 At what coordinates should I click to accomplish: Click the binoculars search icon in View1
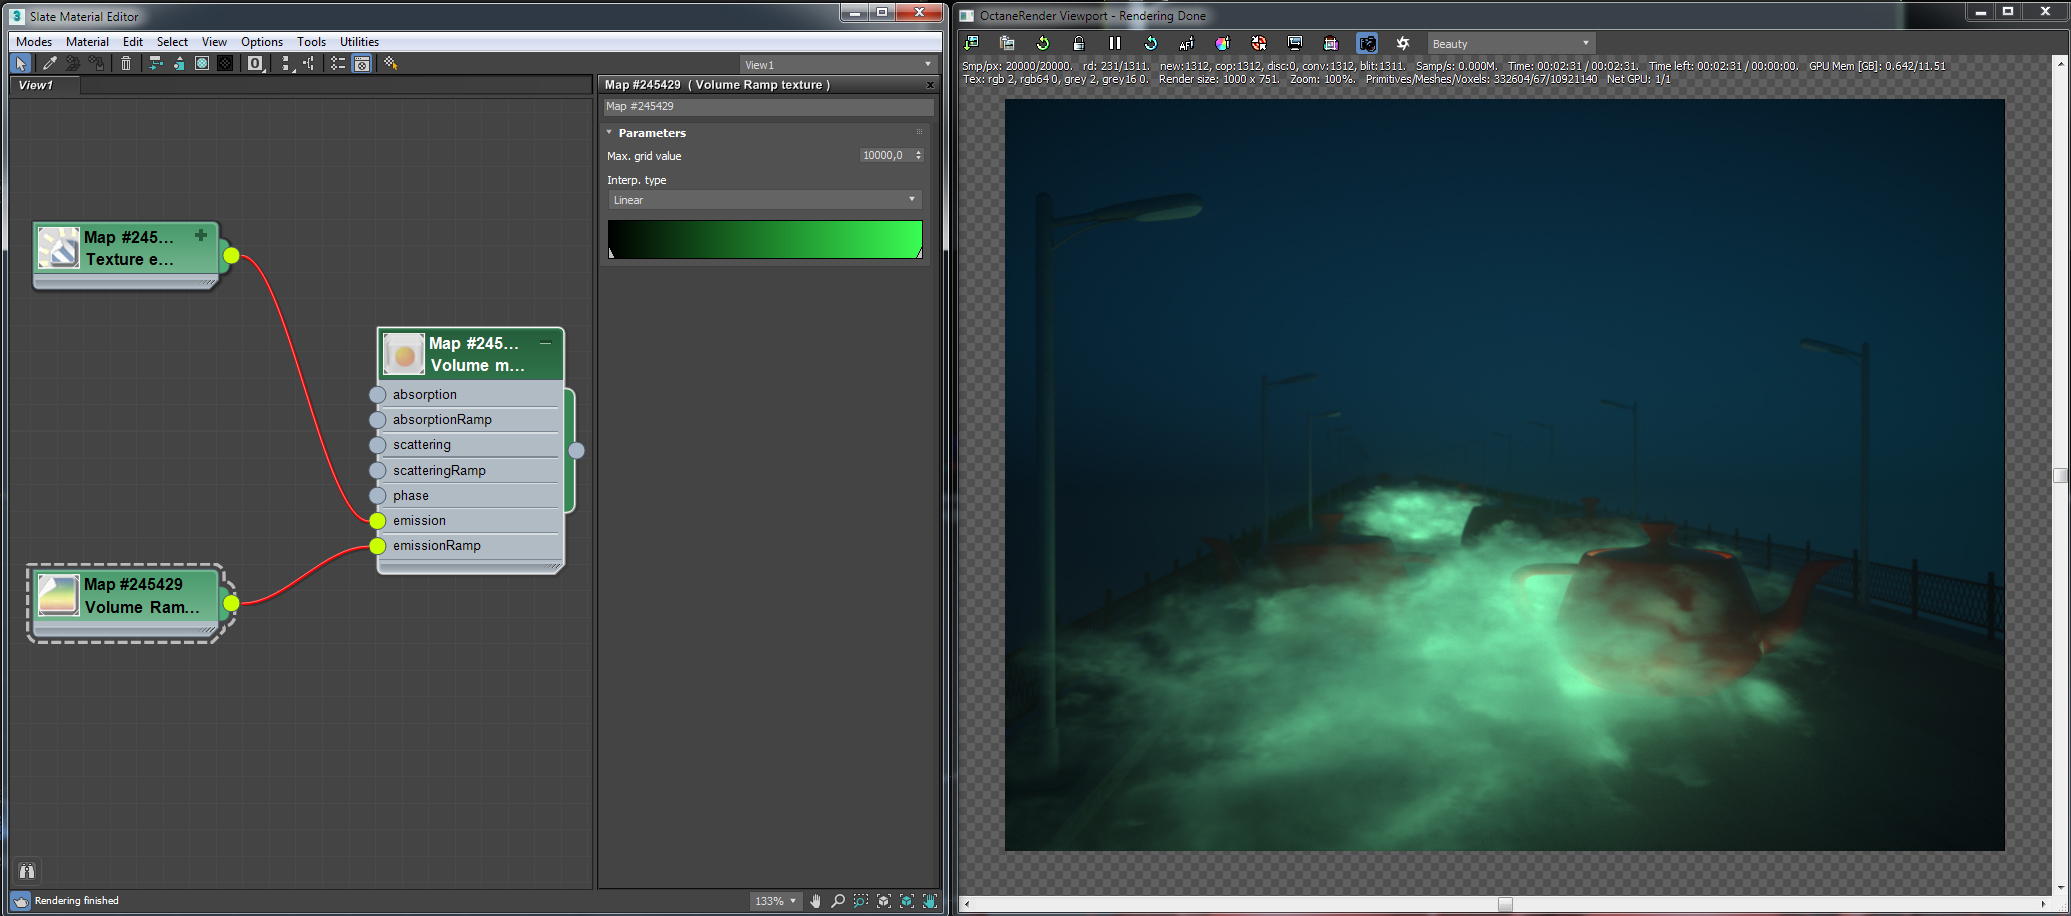pos(27,871)
